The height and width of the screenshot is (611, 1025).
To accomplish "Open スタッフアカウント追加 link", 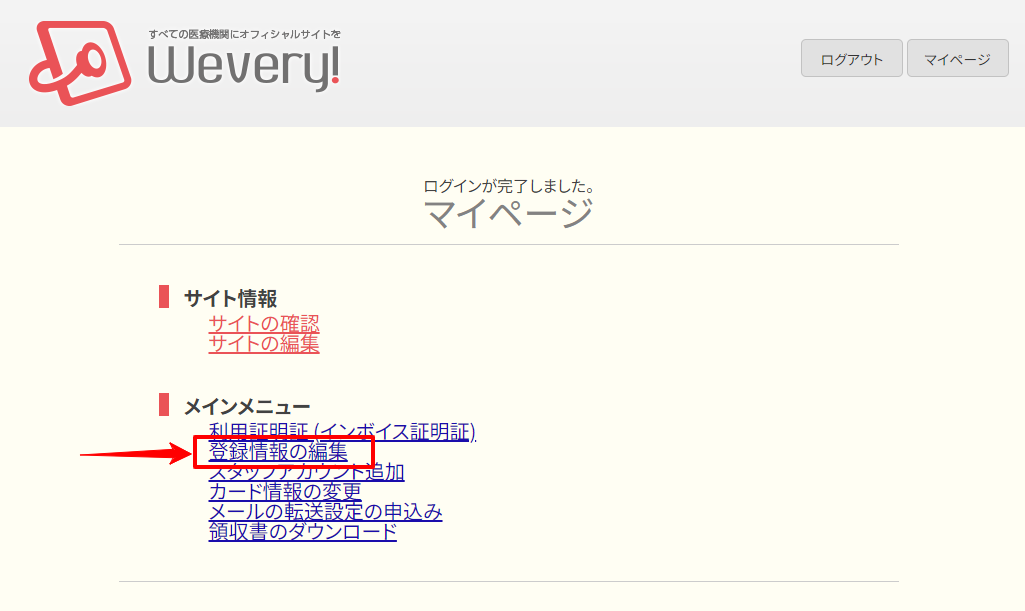I will point(307,471).
